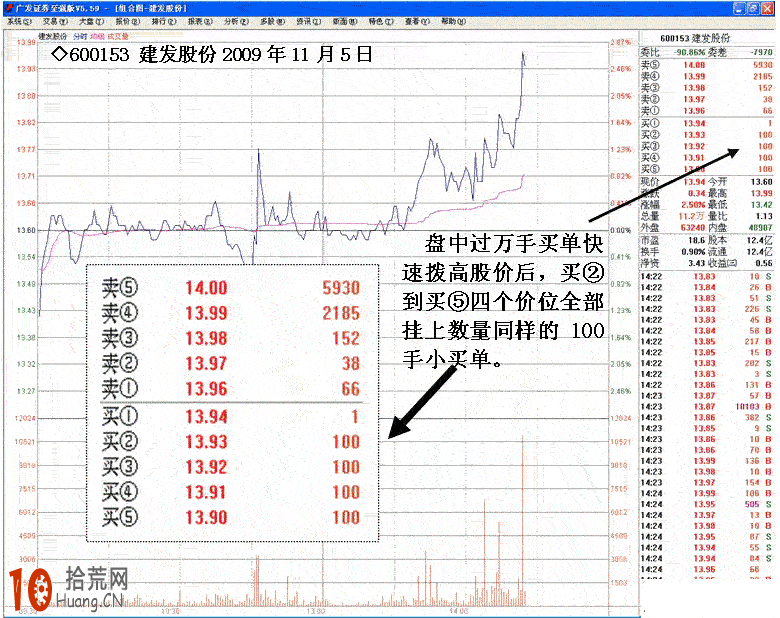Select the 买② row in right quote panel

[707, 134]
